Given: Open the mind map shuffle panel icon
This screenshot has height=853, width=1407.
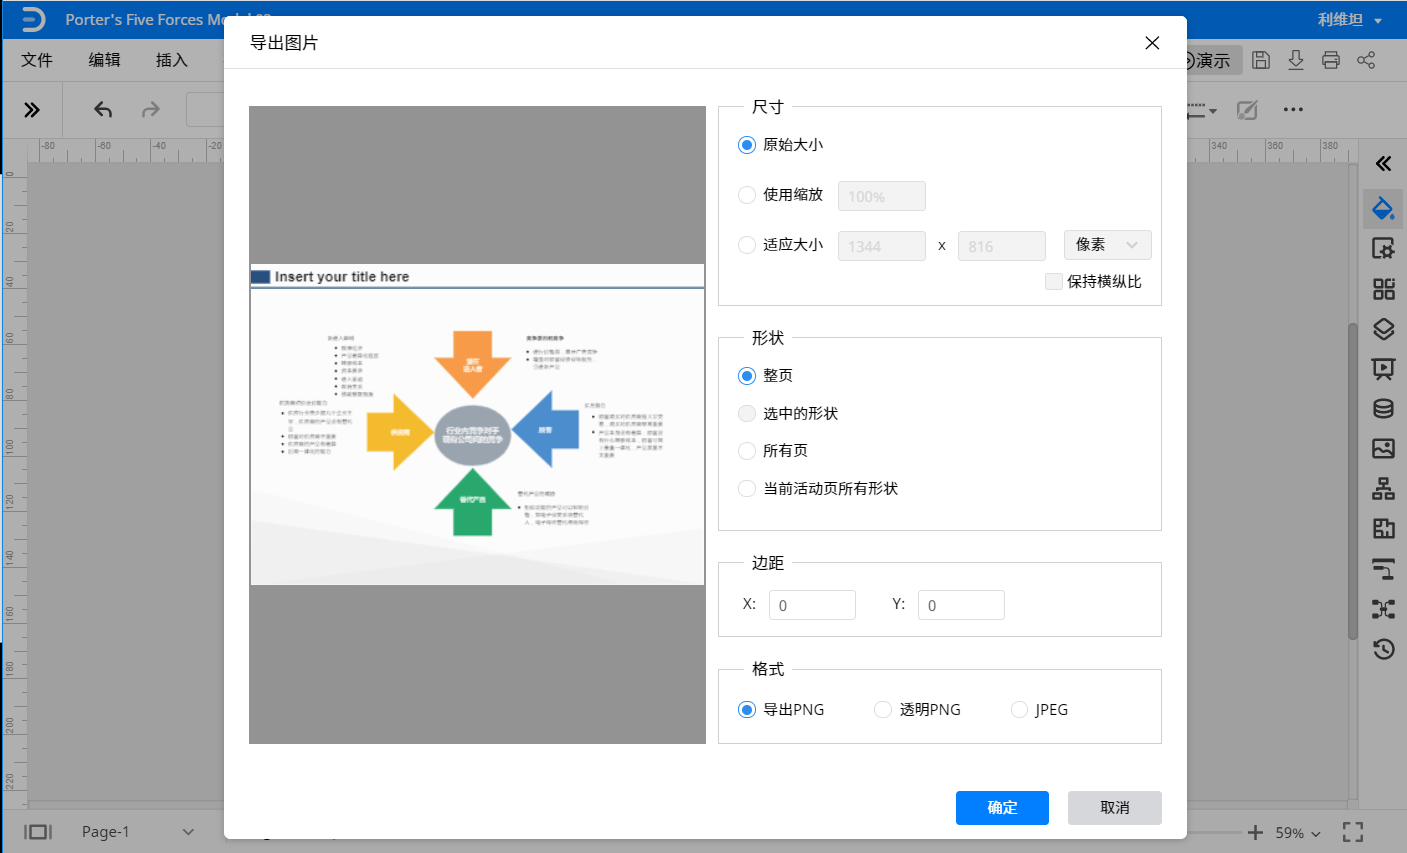Looking at the screenshot, I should coord(1384,609).
